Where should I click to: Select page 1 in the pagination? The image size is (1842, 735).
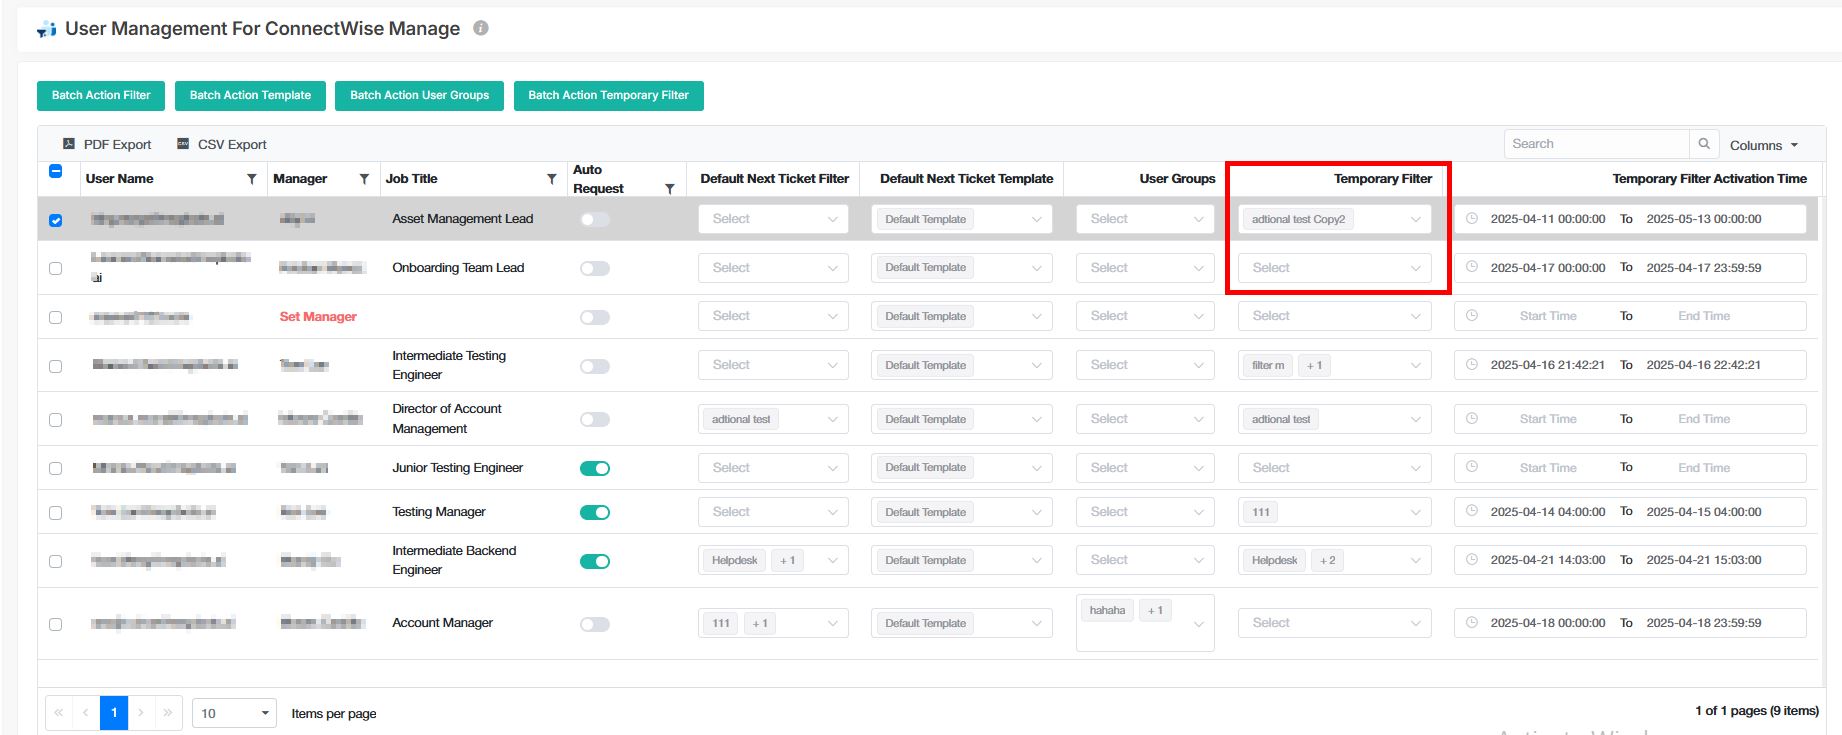114,712
